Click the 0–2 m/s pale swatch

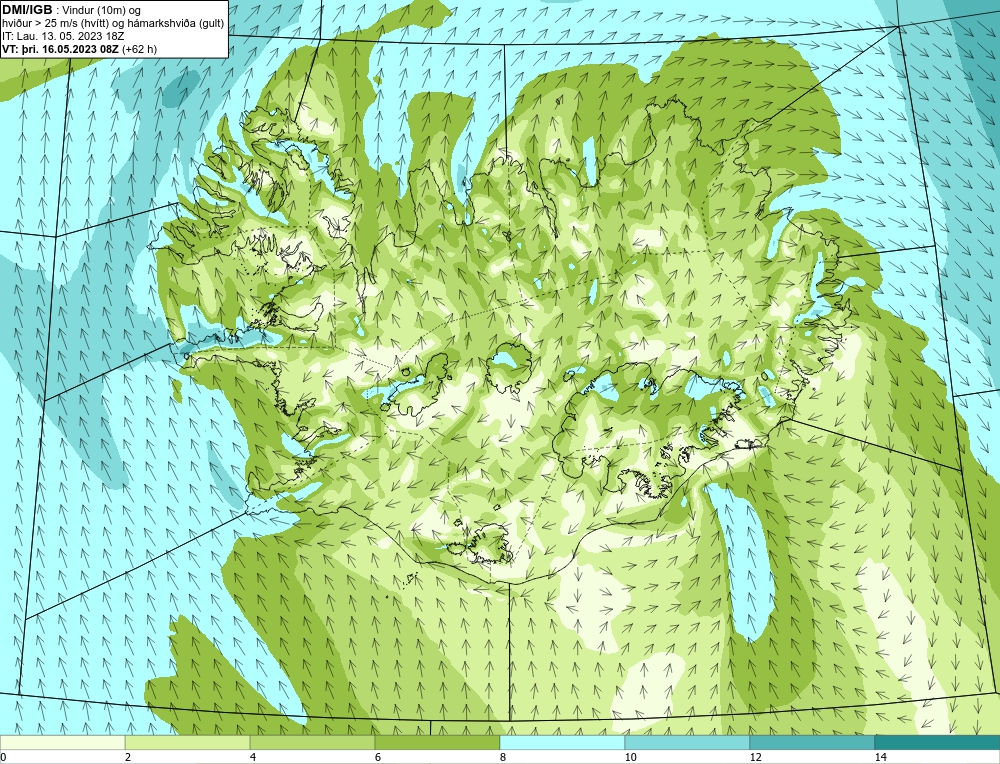tap(62, 742)
